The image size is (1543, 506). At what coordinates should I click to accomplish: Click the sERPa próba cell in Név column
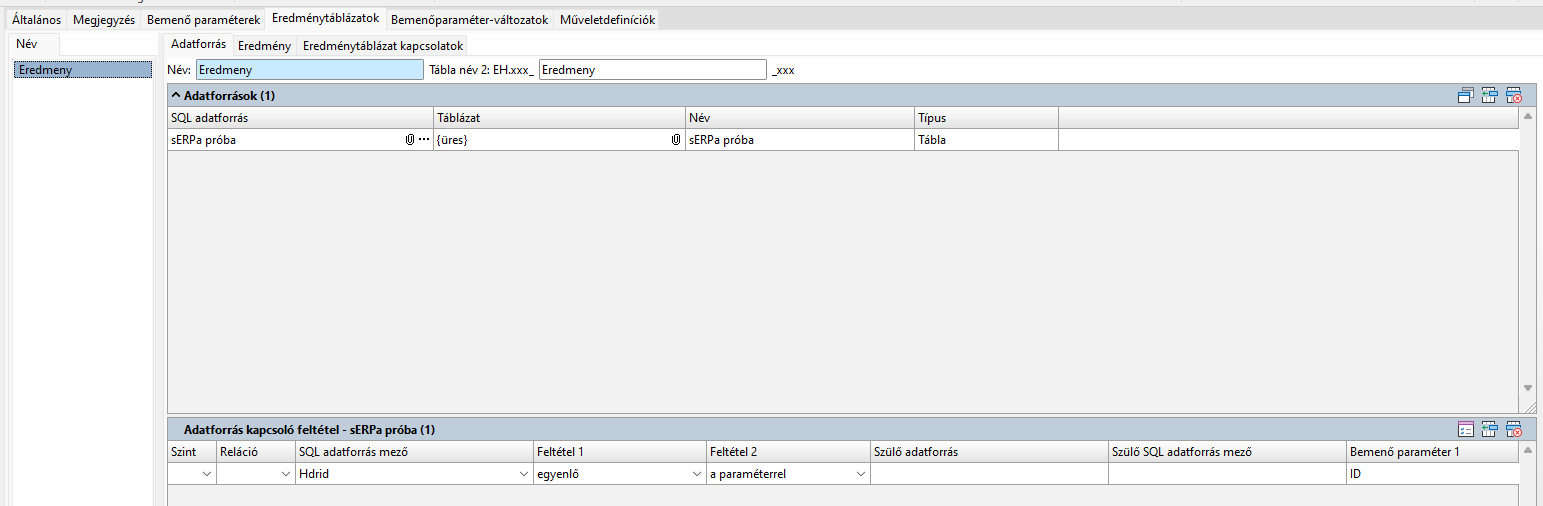[800, 140]
